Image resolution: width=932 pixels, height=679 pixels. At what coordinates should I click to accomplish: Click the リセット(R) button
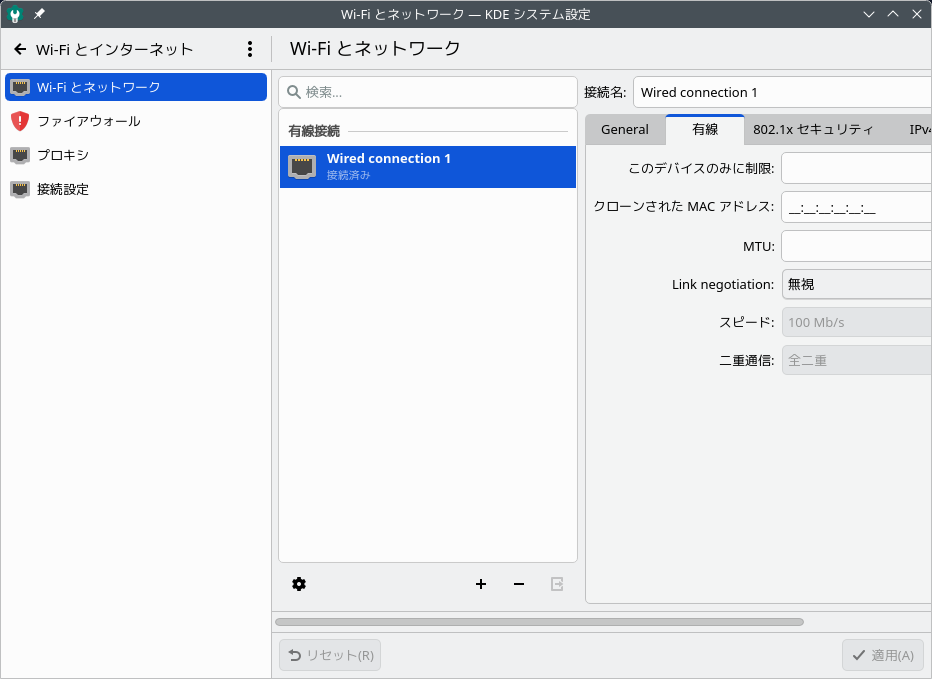[x=330, y=655]
